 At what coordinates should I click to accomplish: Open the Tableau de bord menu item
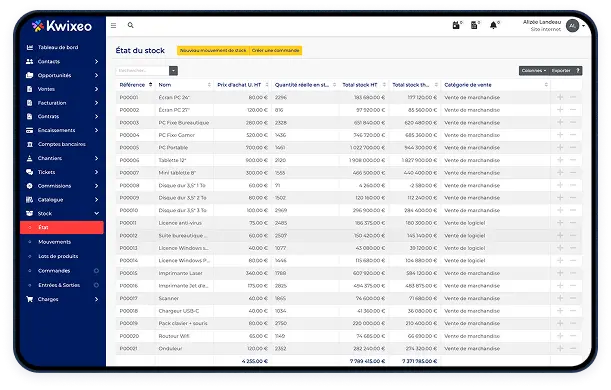58,48
